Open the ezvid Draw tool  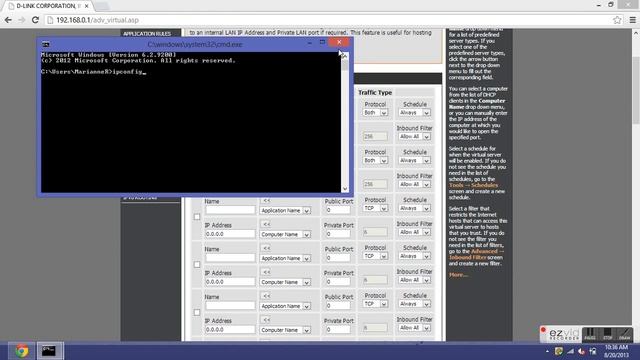tap(625, 334)
